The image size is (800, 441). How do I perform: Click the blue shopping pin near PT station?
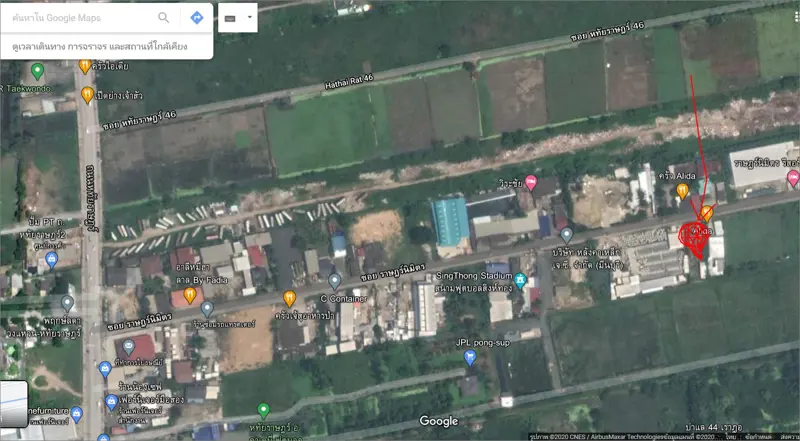[52, 260]
